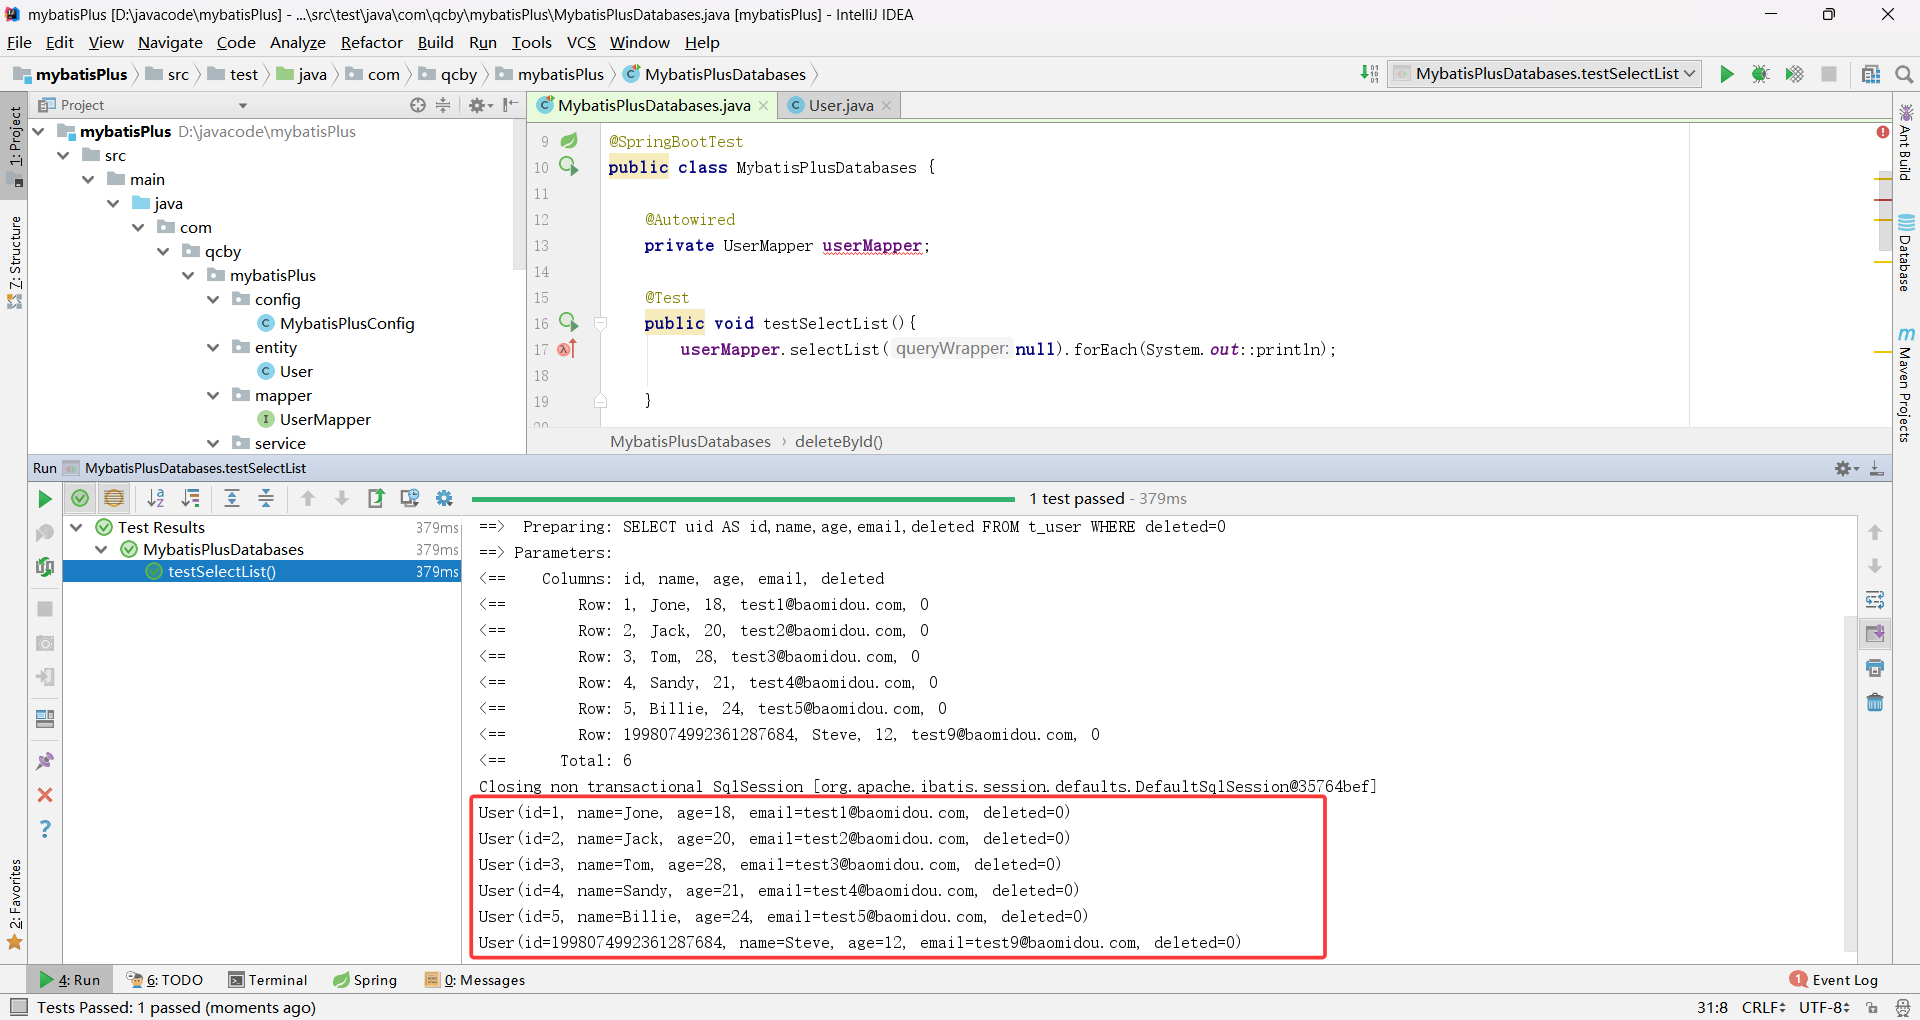Collapse the mapper package node
The height and width of the screenshot is (1020, 1920).
[x=213, y=395]
